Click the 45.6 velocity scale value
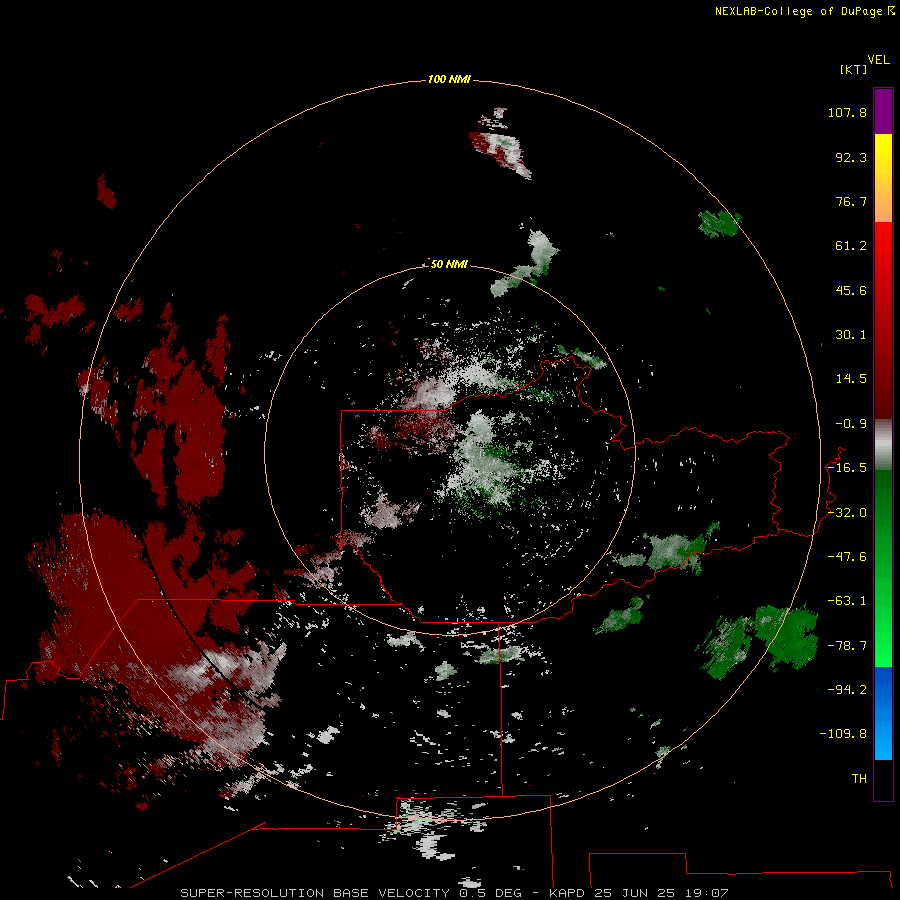900x900 pixels. [851, 290]
